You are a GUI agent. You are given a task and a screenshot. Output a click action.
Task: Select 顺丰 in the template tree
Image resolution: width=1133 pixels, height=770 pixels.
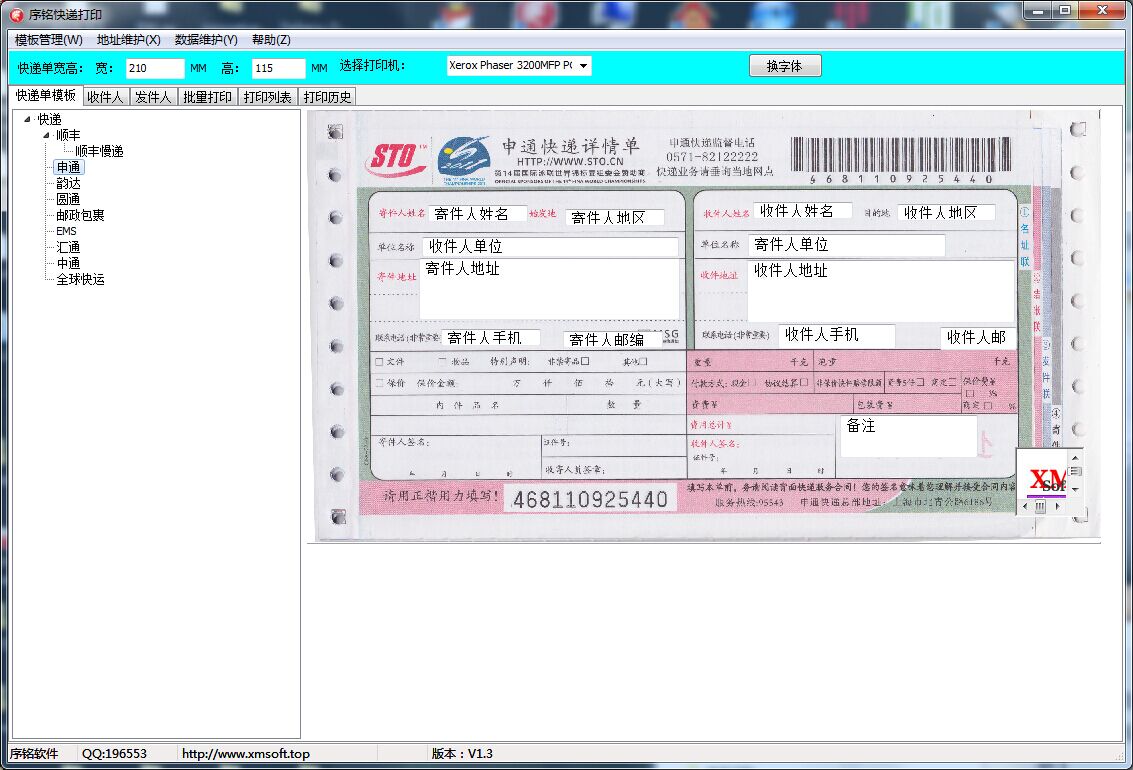69,135
